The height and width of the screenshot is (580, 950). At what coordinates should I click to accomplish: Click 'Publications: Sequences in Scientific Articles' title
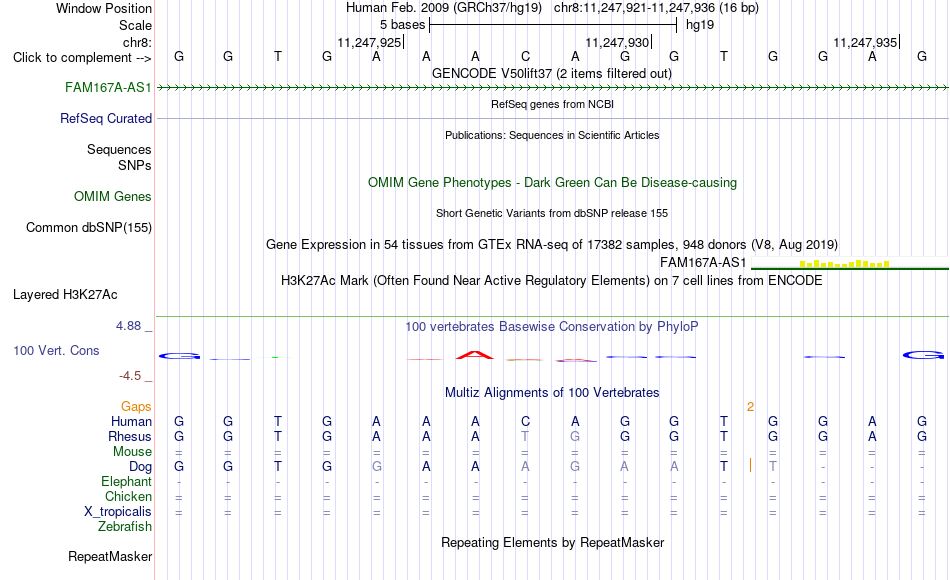(552, 135)
